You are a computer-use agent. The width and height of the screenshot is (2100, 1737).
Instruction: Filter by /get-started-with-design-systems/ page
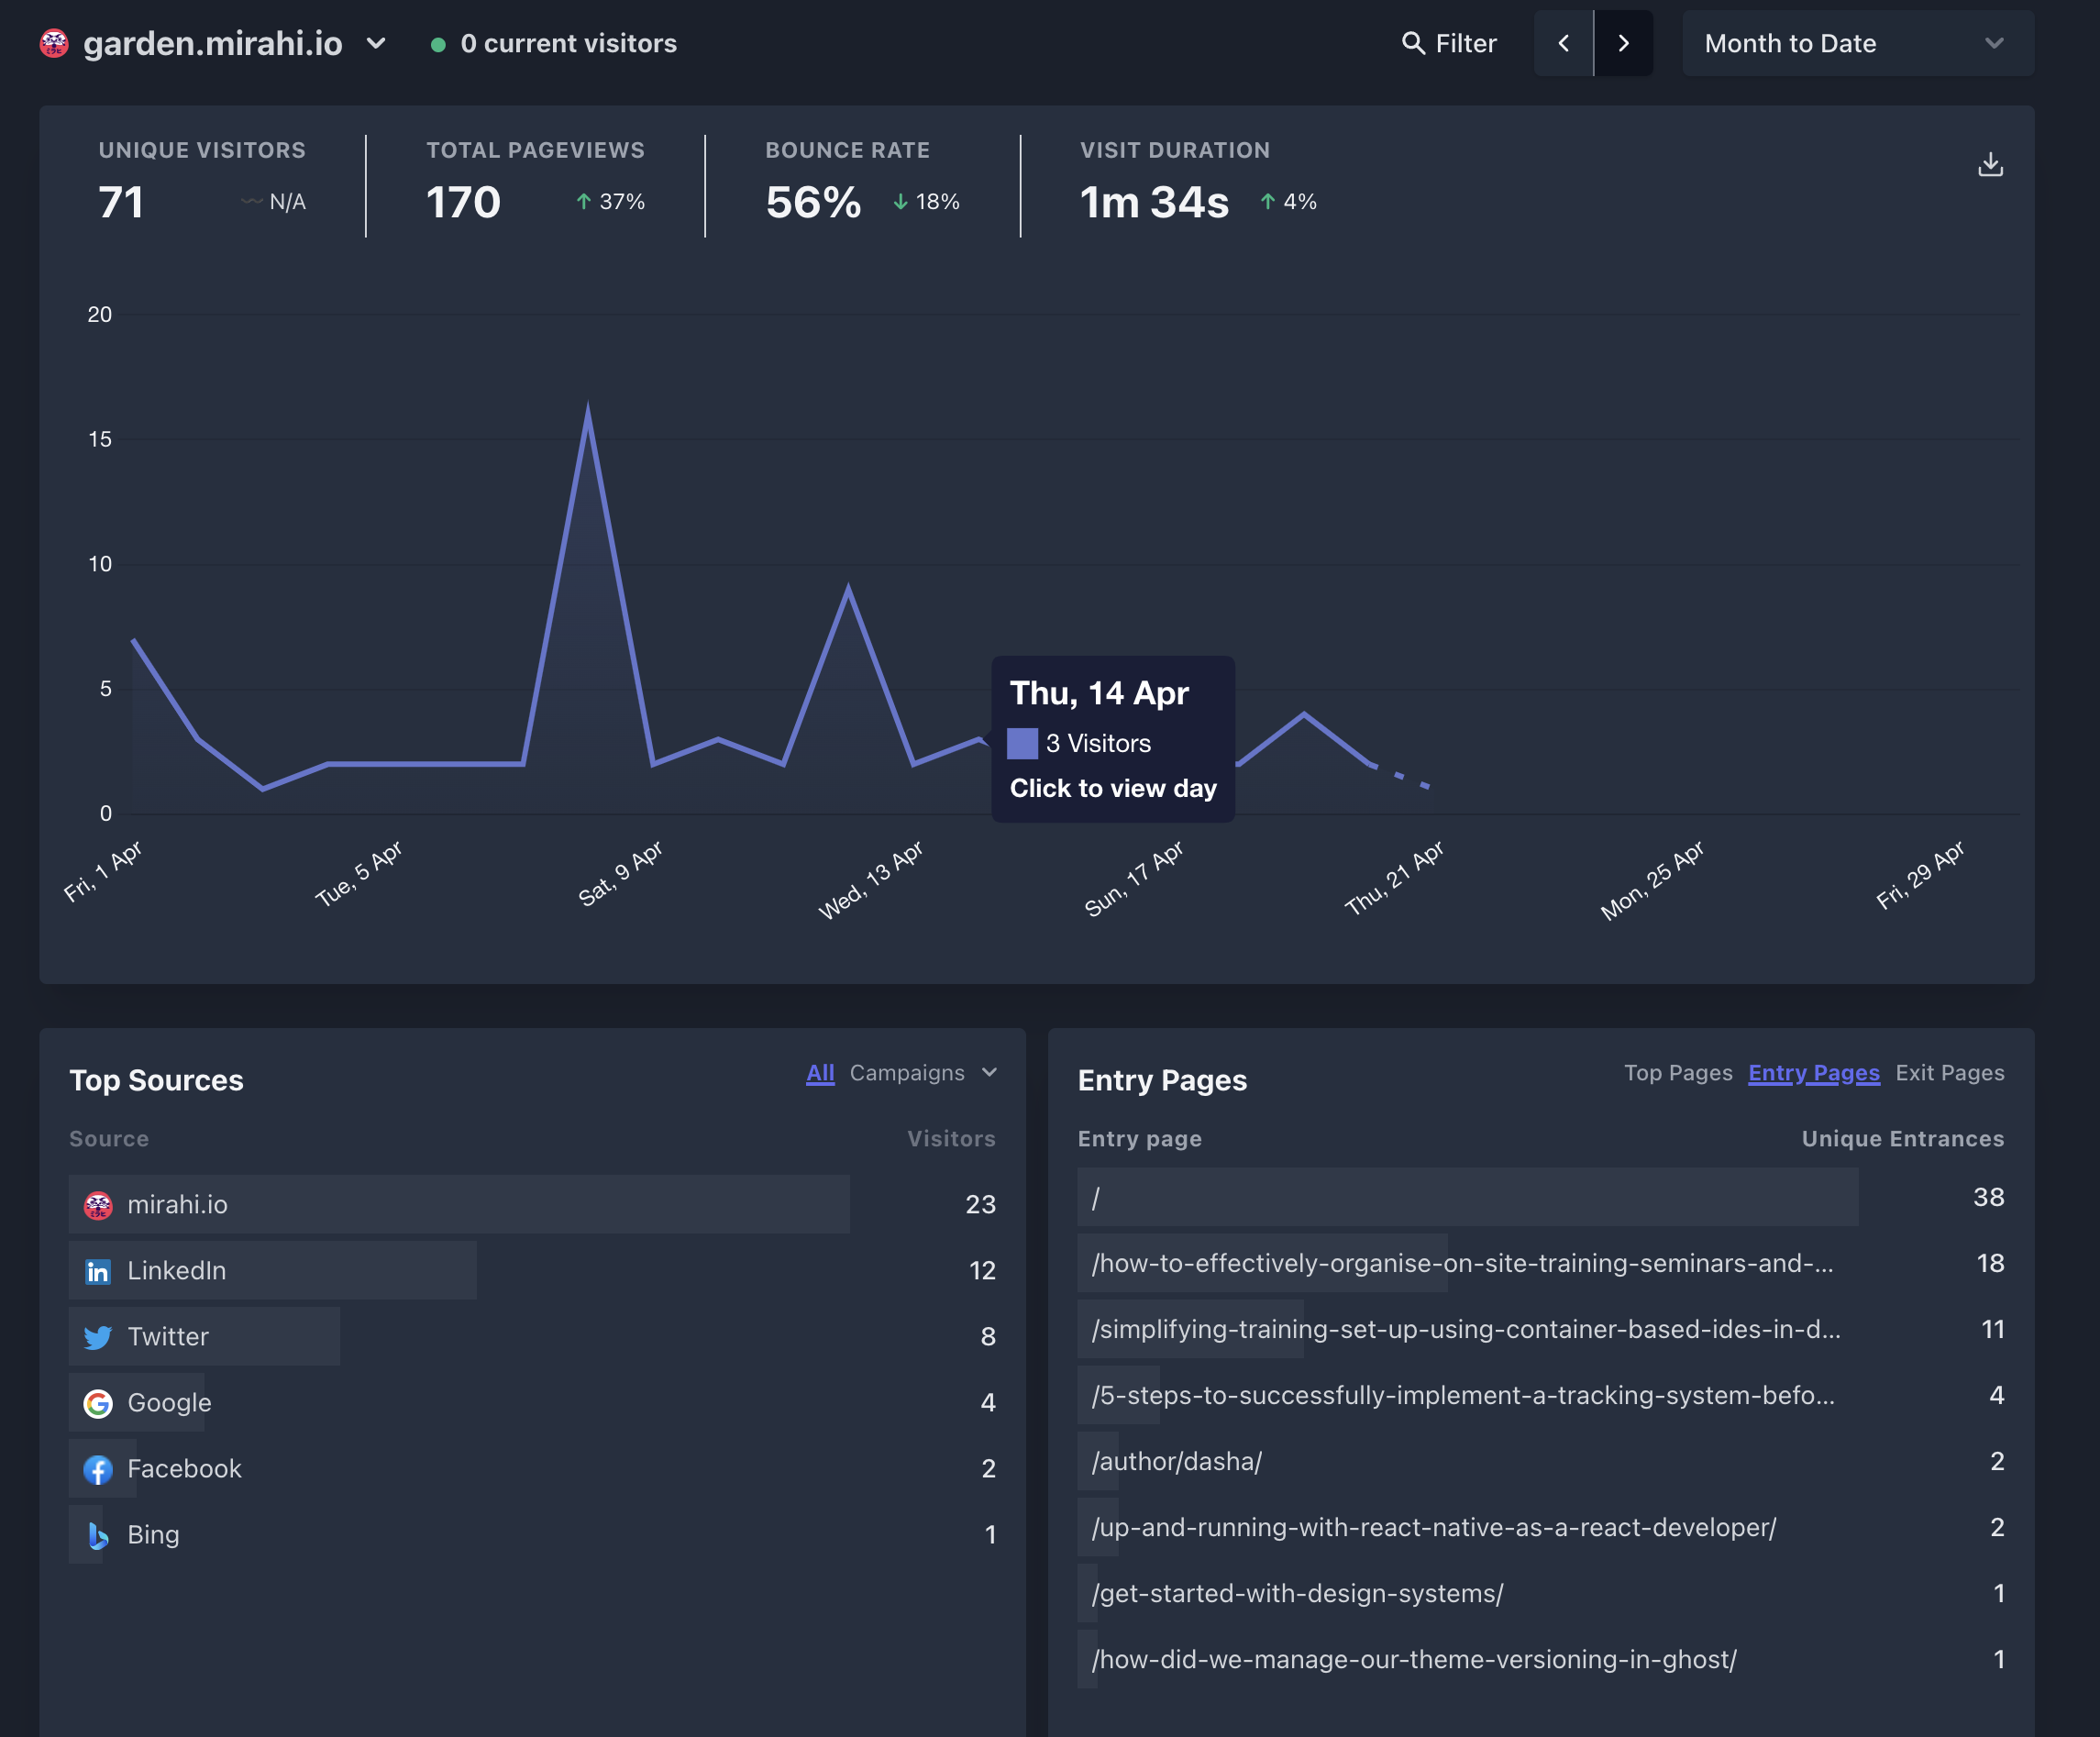1297,1594
